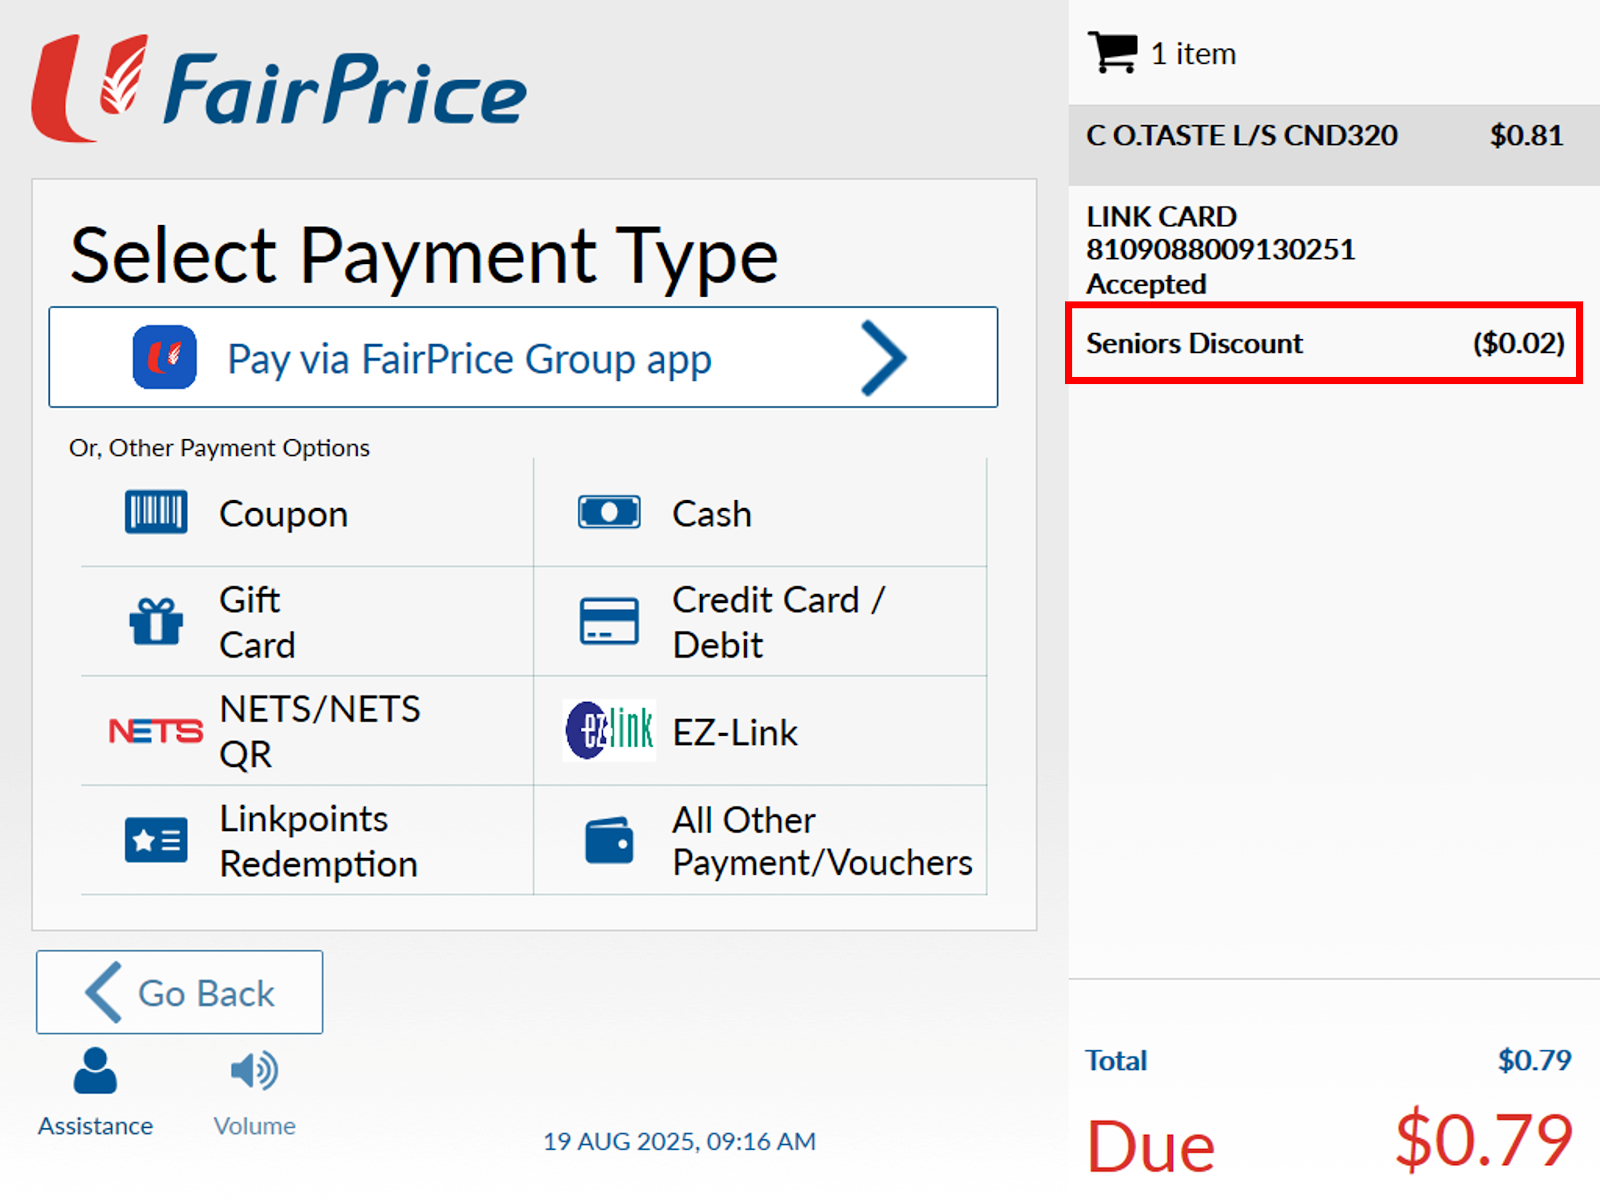Image resolution: width=1600 pixels, height=1200 pixels.
Task: Click the wallet icon for other payments
Action: pos(609,840)
